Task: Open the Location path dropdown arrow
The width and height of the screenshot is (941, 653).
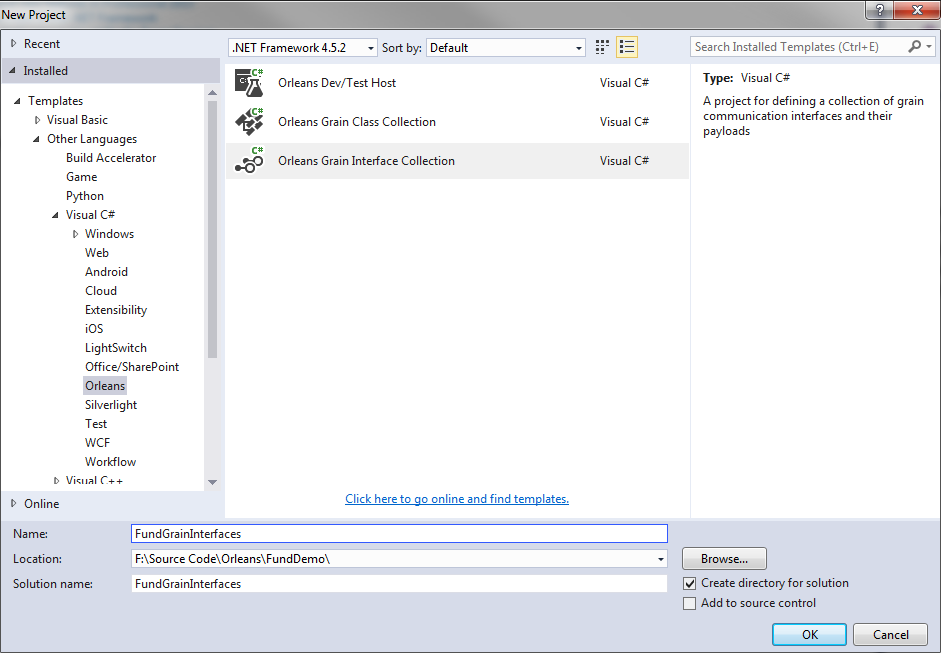Action: pos(660,559)
